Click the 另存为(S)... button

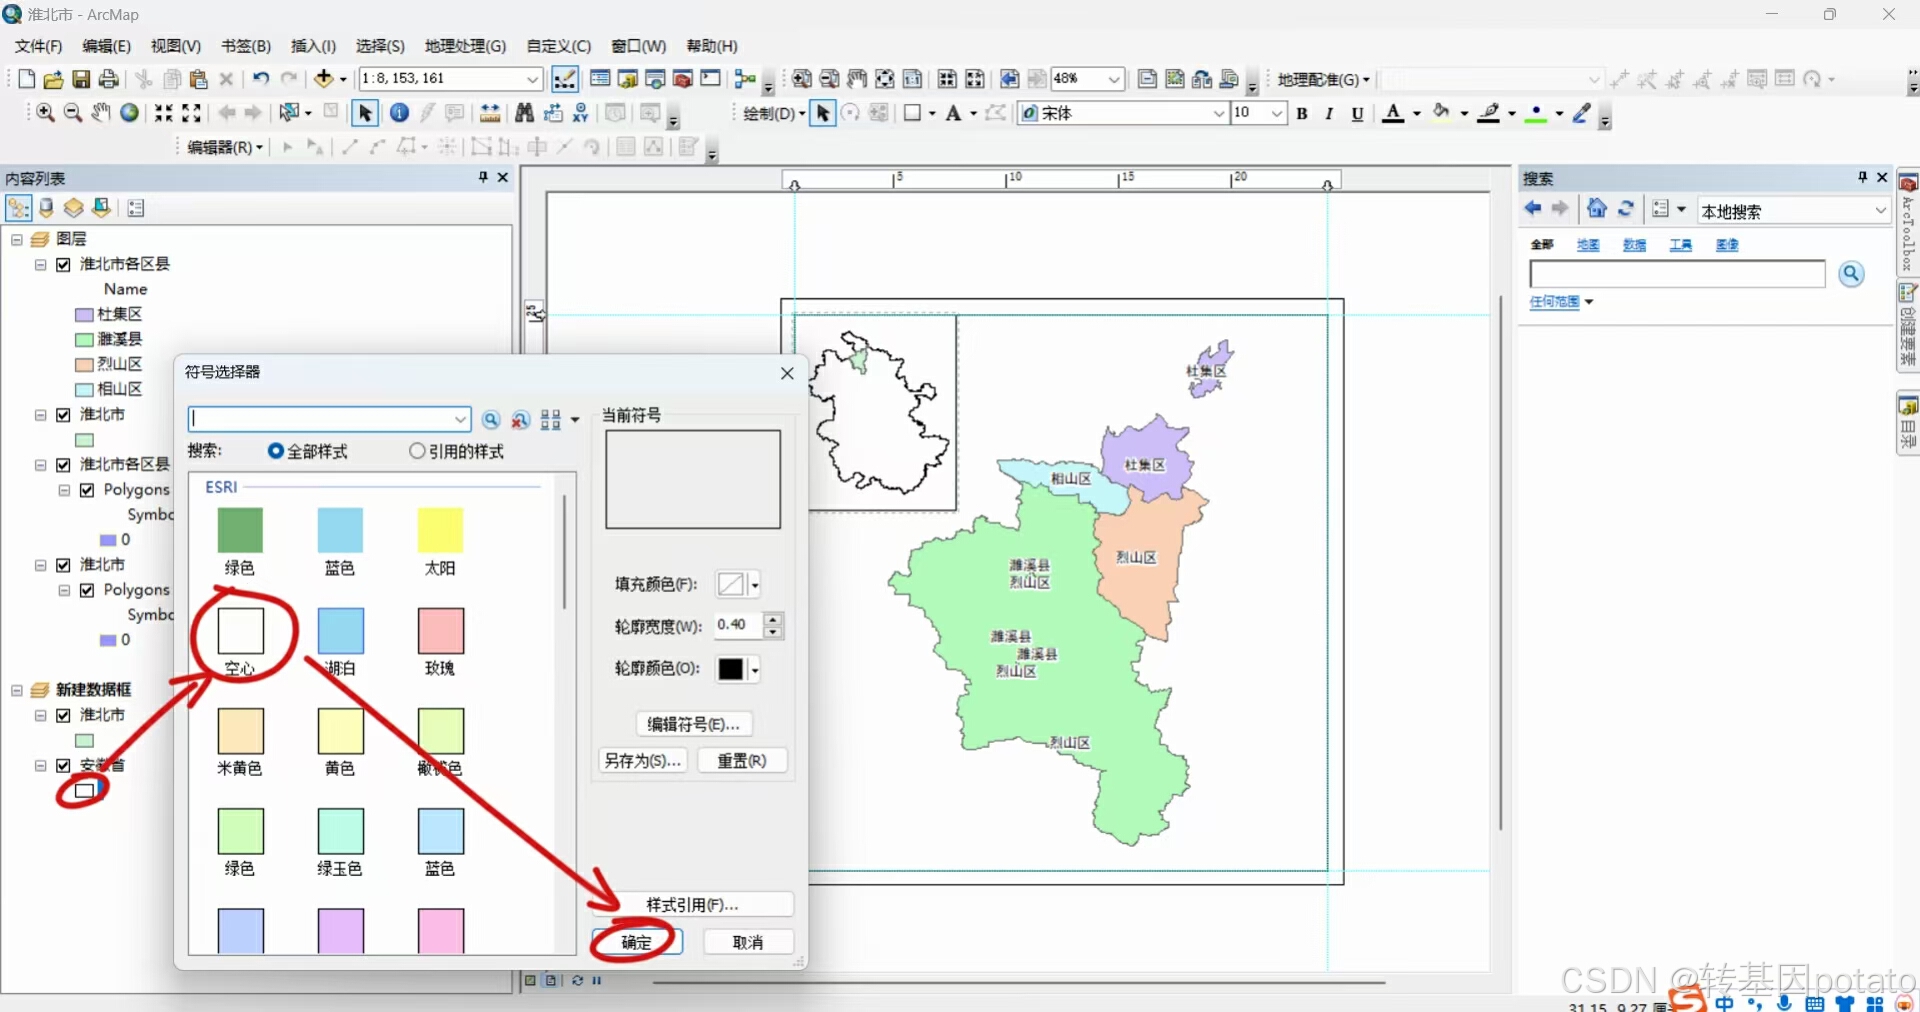pyautogui.click(x=643, y=761)
